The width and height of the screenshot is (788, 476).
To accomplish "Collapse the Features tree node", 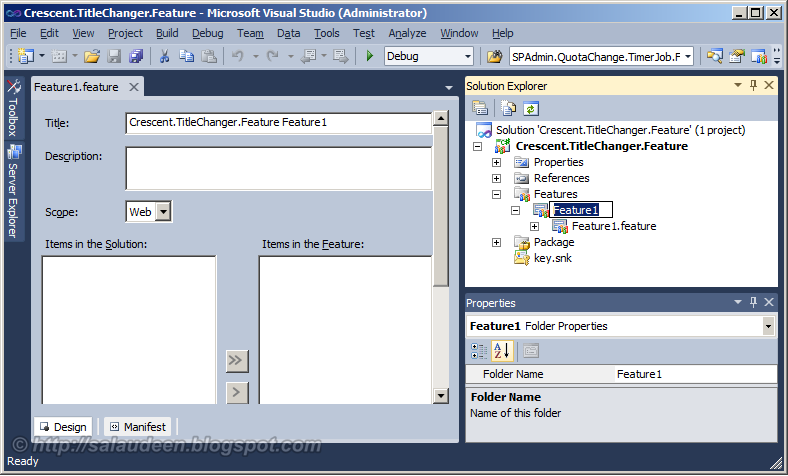I will pos(497,195).
